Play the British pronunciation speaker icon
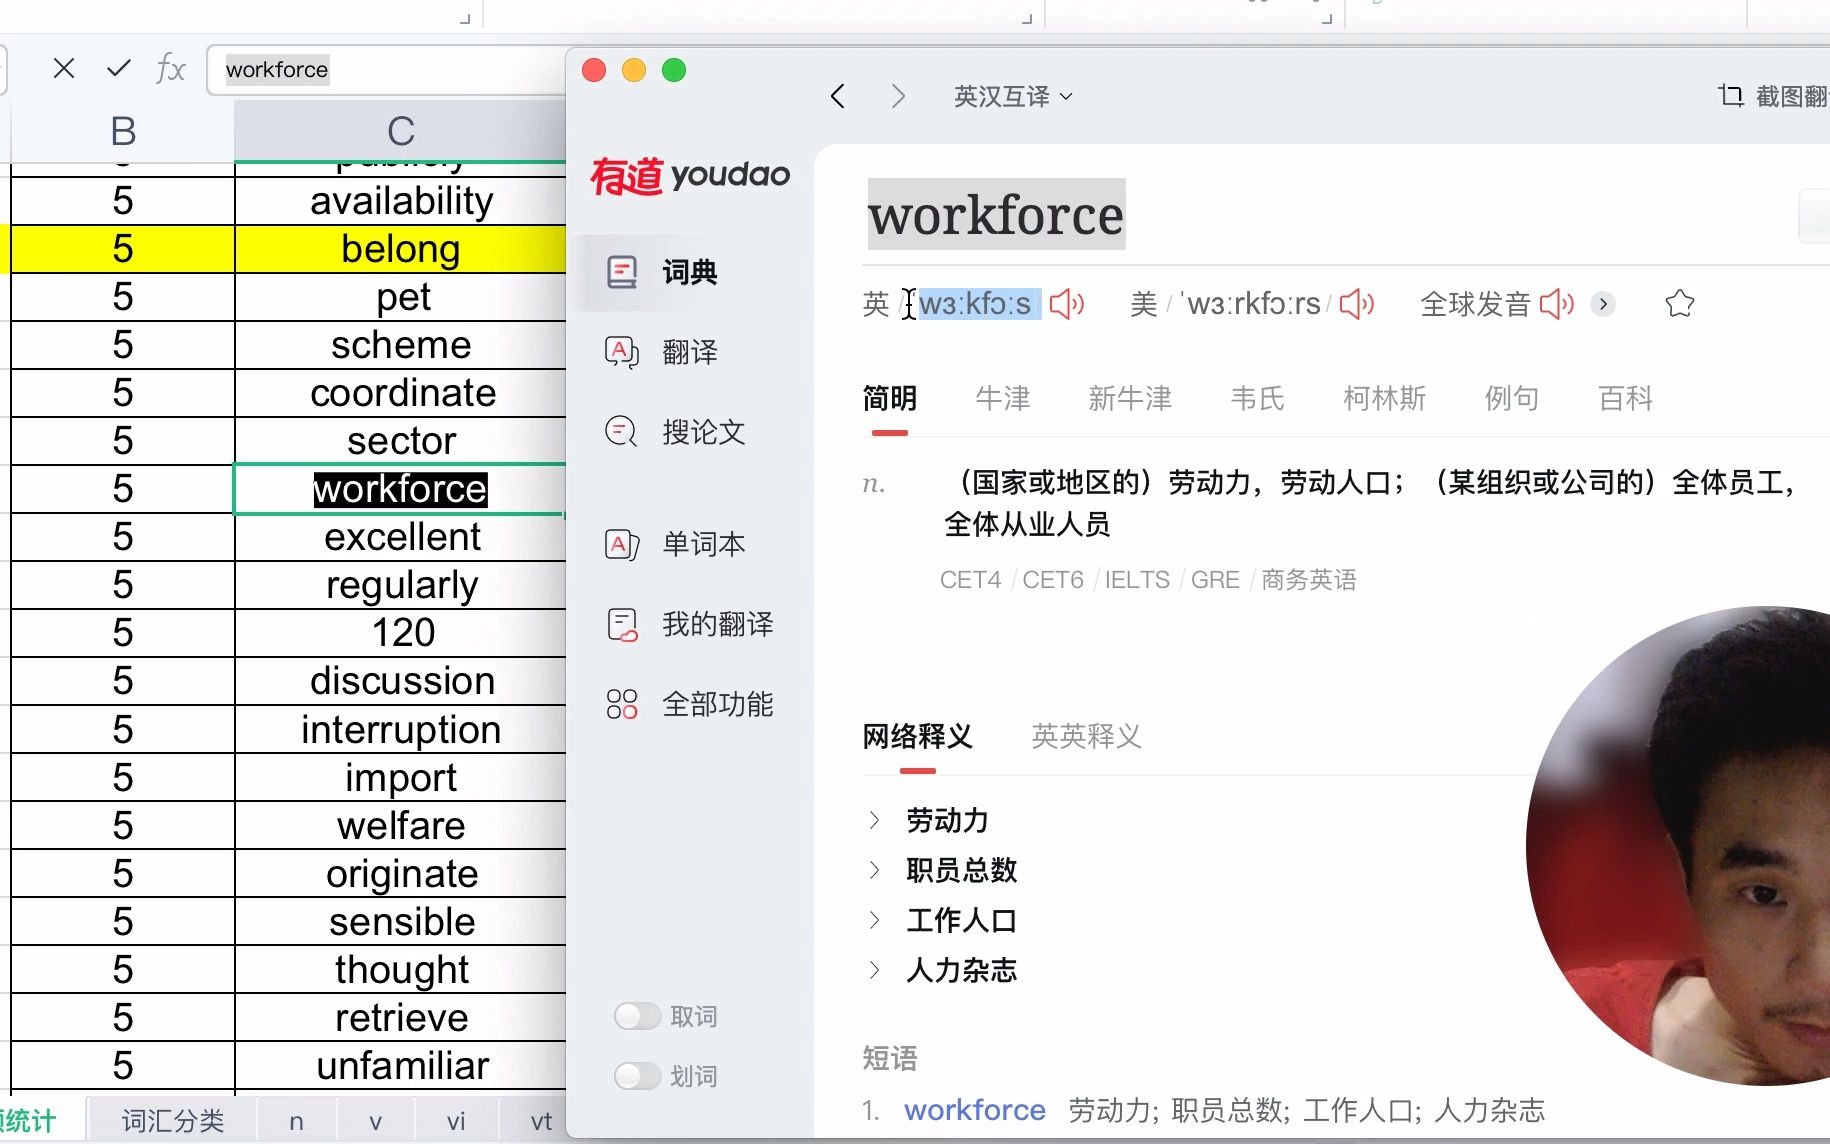 click(x=1066, y=303)
